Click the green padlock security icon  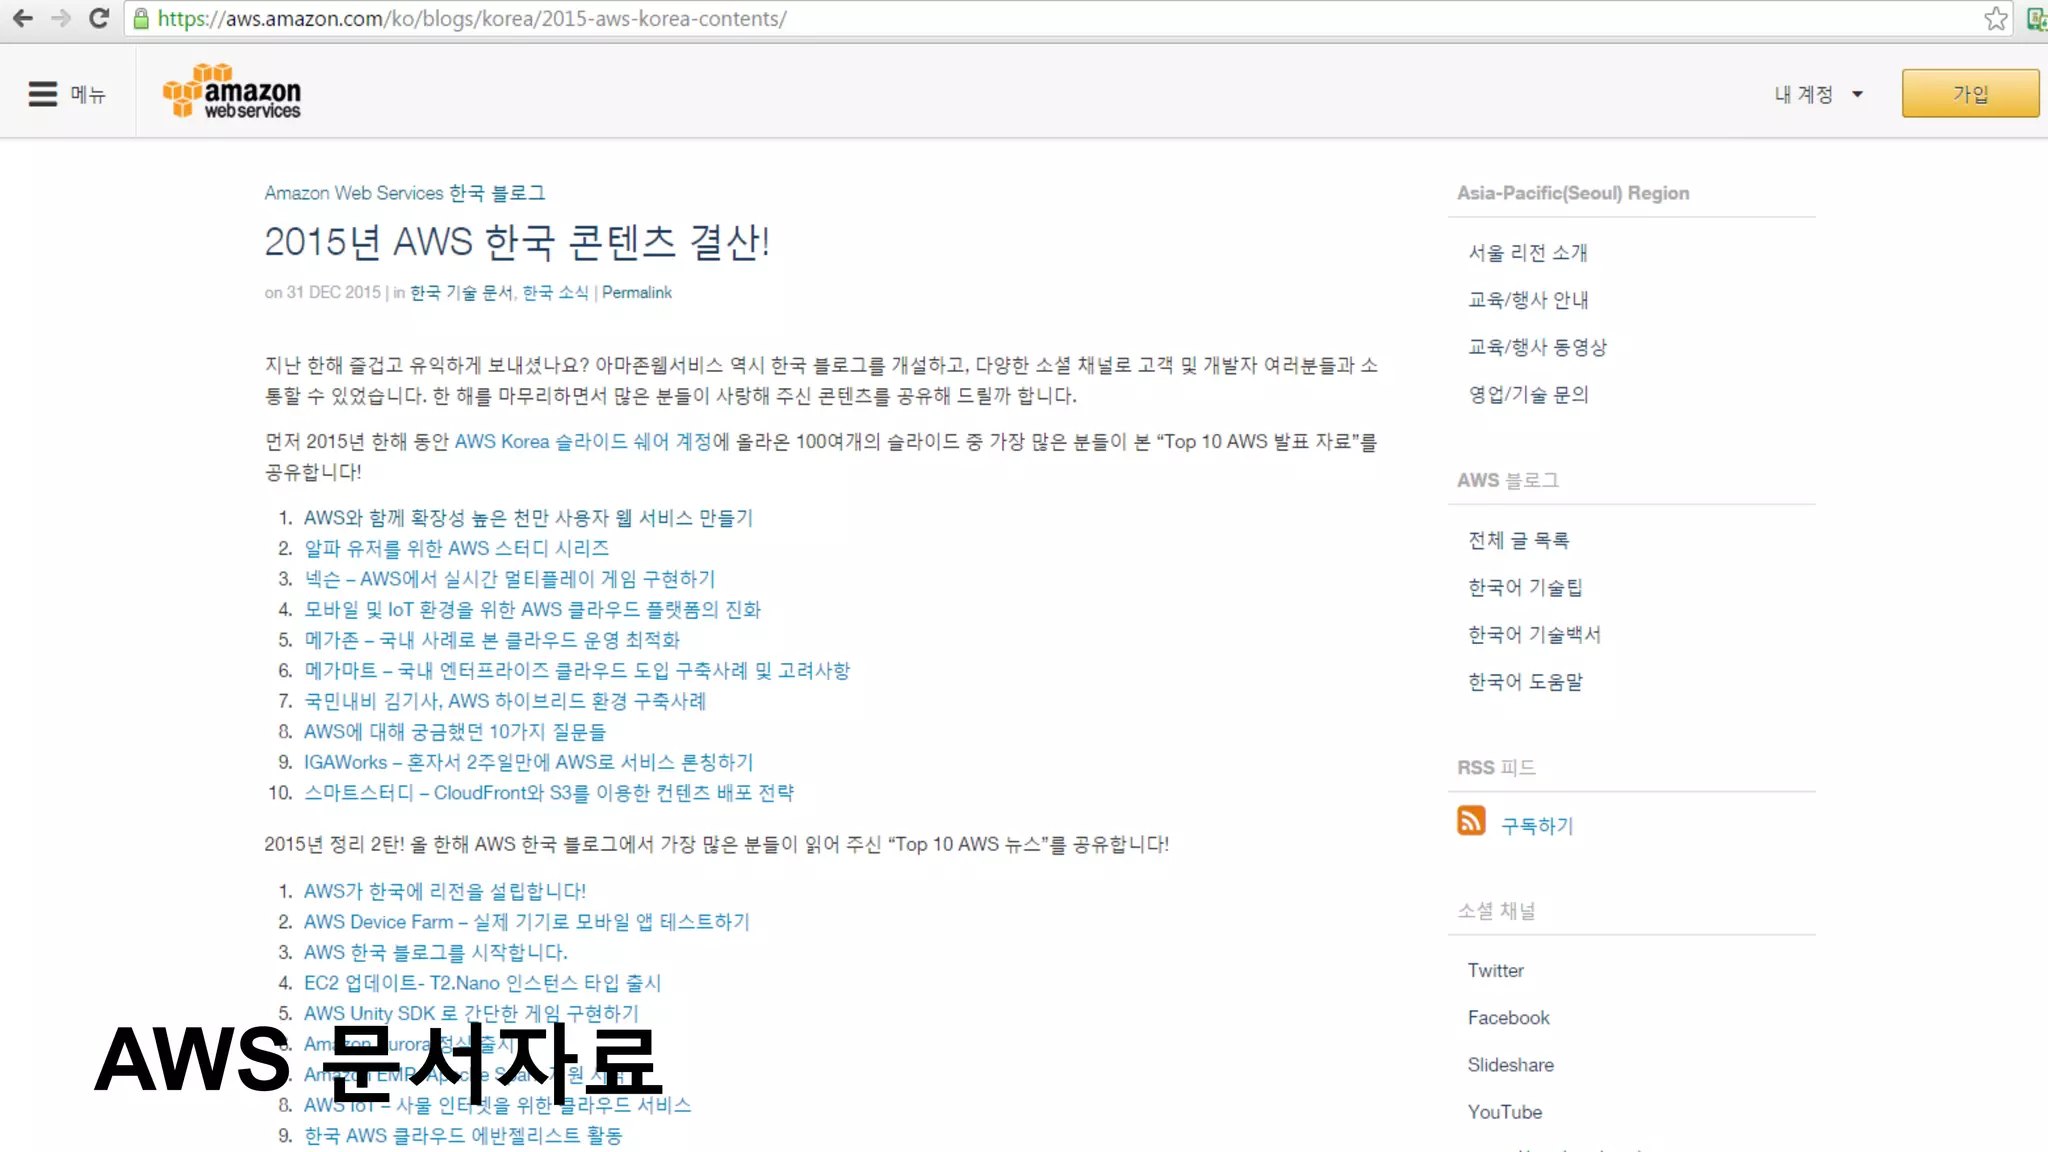141,19
